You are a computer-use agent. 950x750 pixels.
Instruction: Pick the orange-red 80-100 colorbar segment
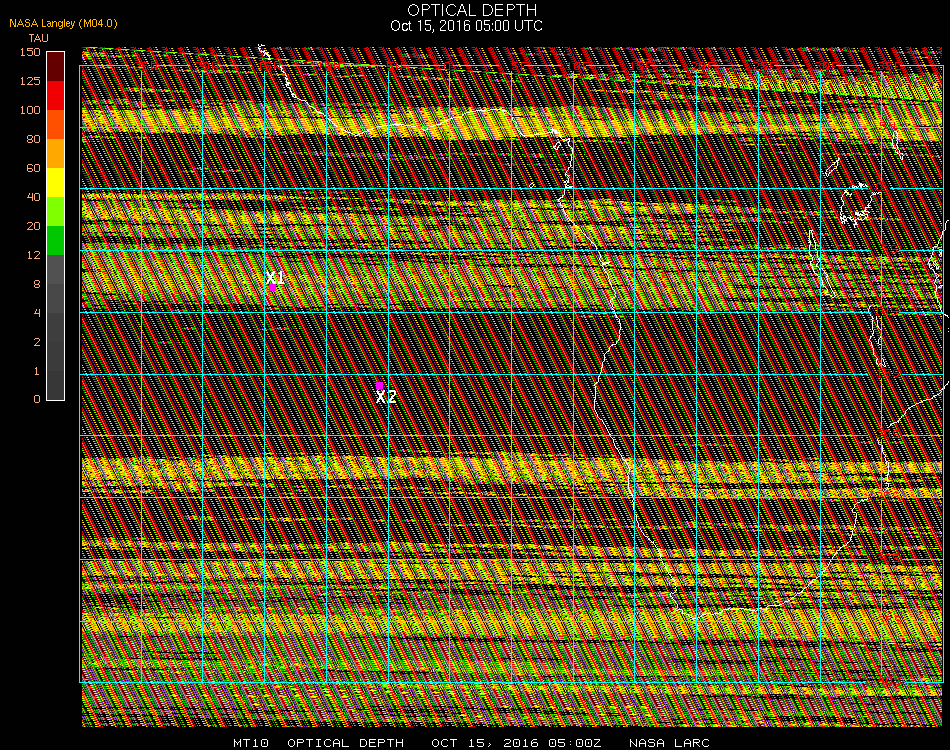[x=55, y=125]
